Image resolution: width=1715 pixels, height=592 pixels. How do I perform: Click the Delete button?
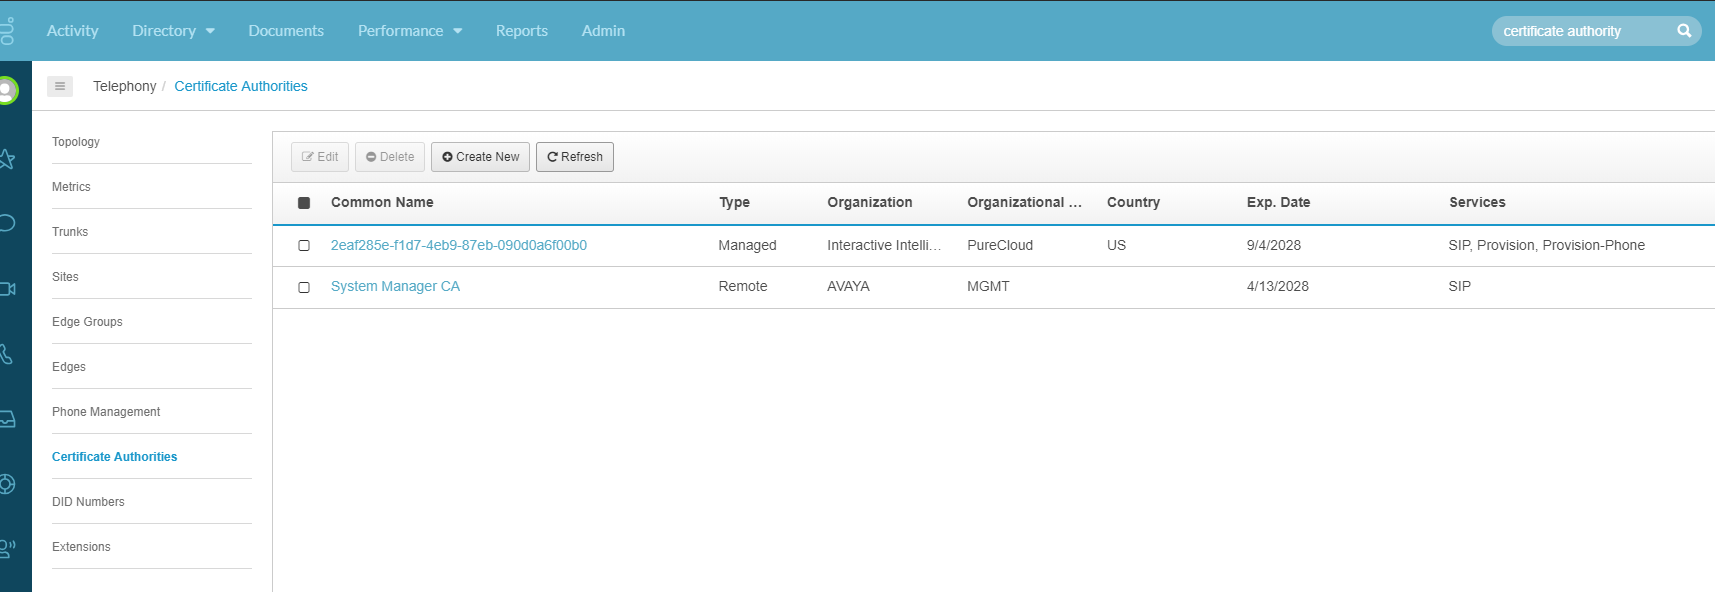[x=390, y=157]
